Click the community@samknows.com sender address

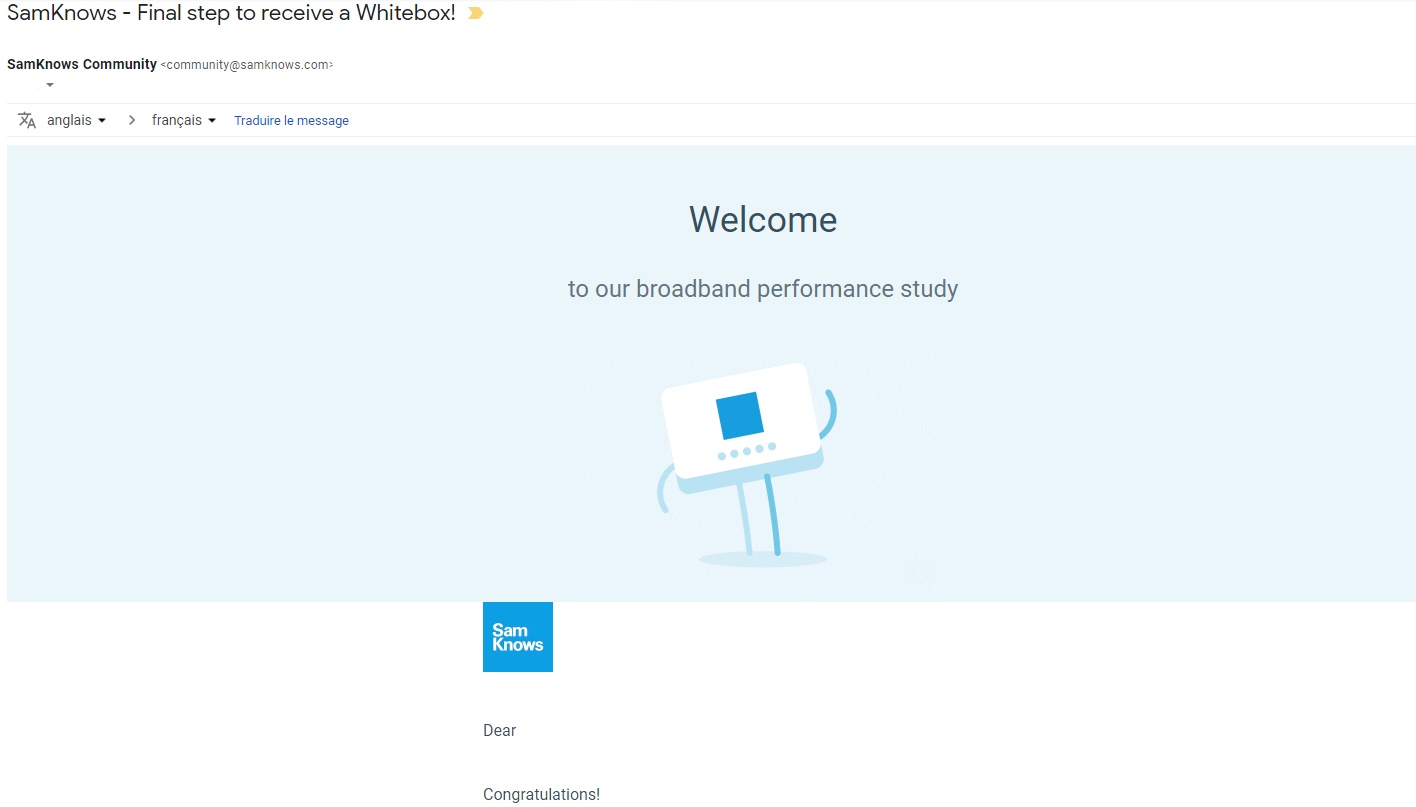pos(247,65)
